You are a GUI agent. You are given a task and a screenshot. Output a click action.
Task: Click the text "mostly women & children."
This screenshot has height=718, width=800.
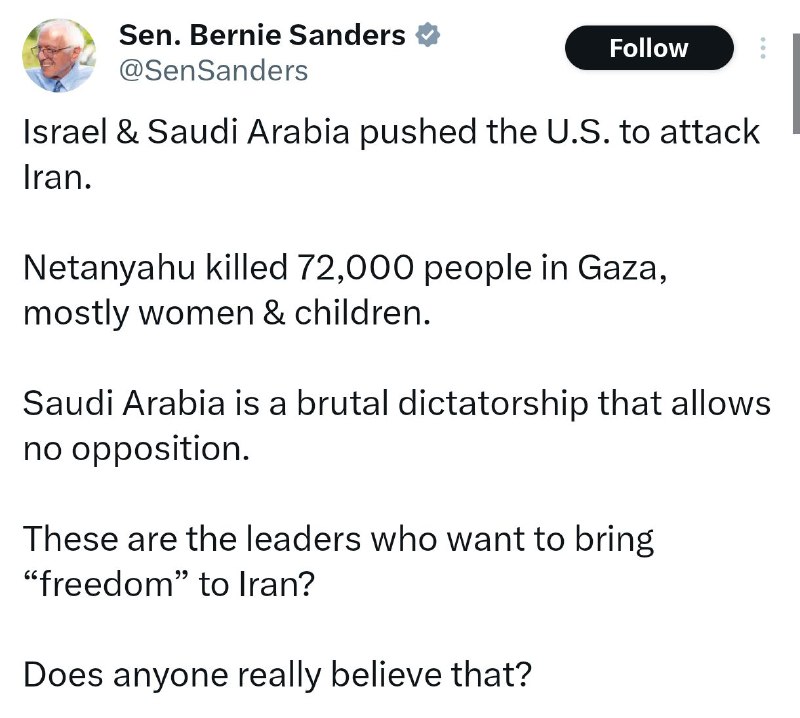[226, 312]
